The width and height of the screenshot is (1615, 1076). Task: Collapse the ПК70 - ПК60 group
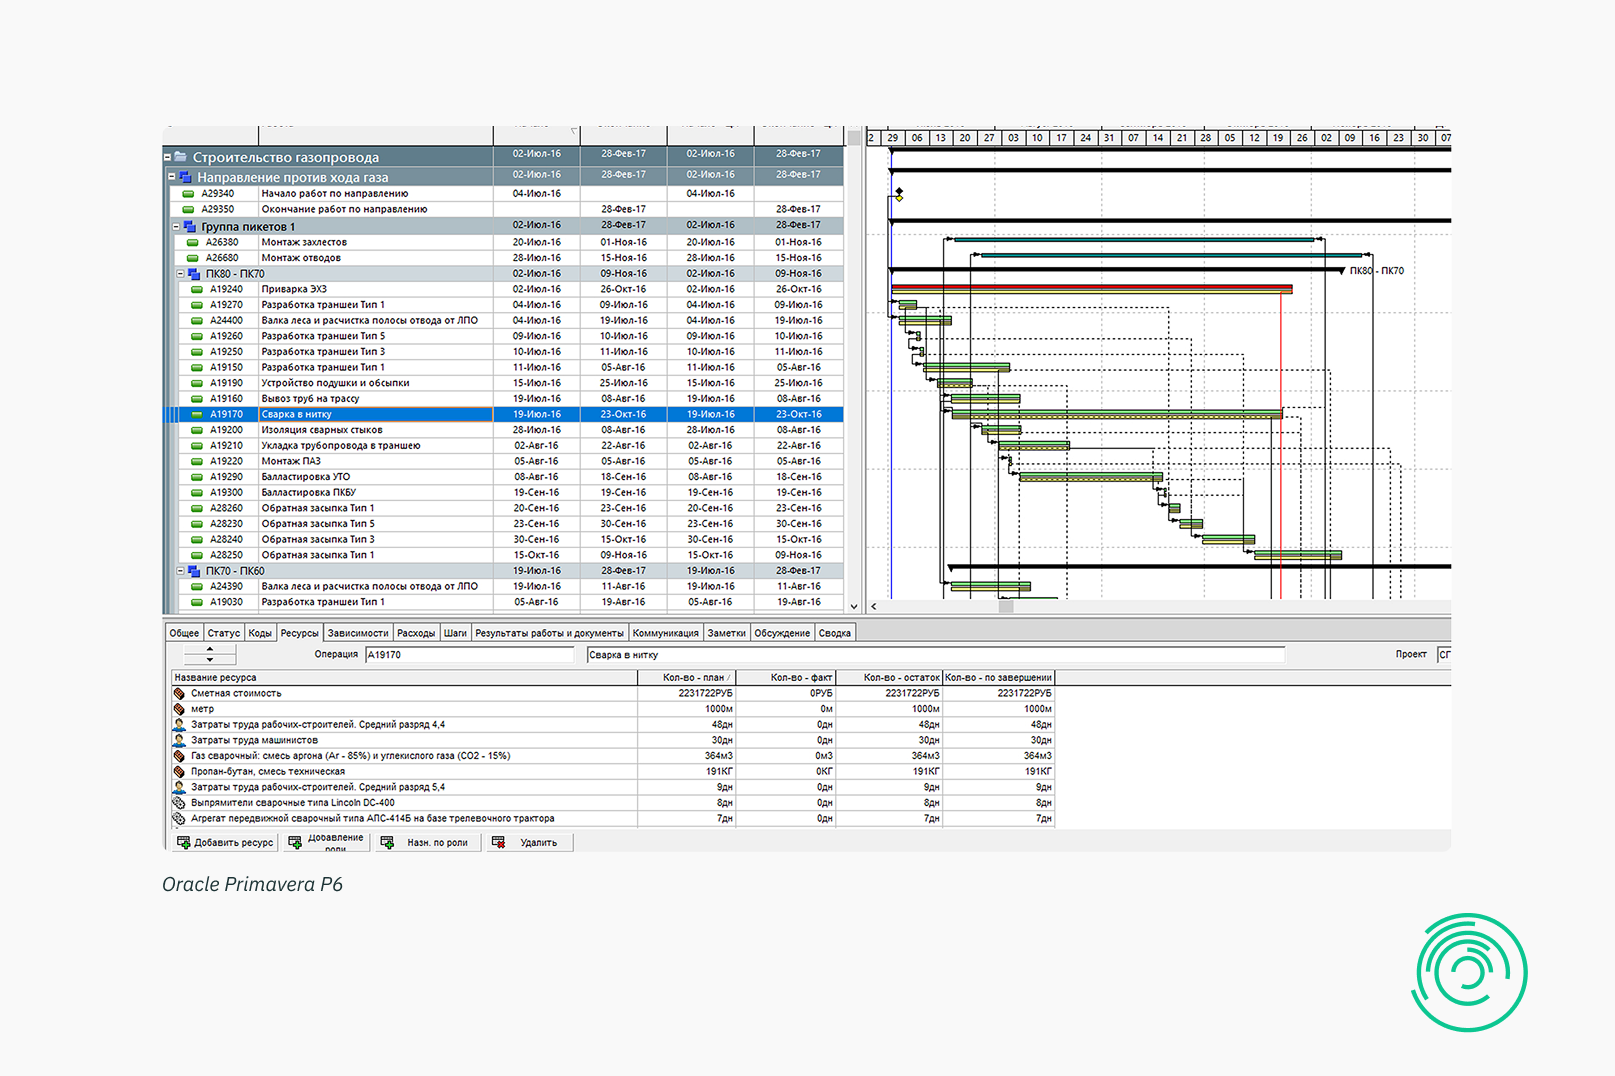(181, 571)
